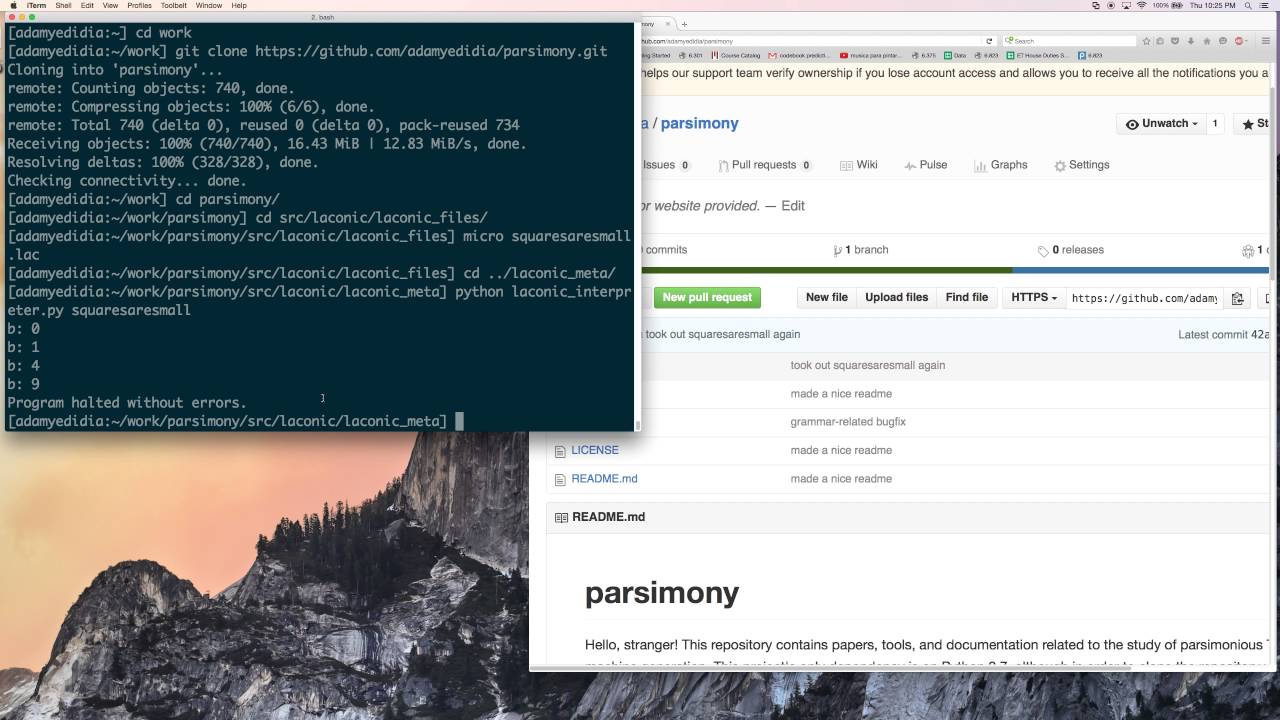Image resolution: width=1280 pixels, height=720 pixels.
Task: Open the Apple menu
Action: [13, 5]
